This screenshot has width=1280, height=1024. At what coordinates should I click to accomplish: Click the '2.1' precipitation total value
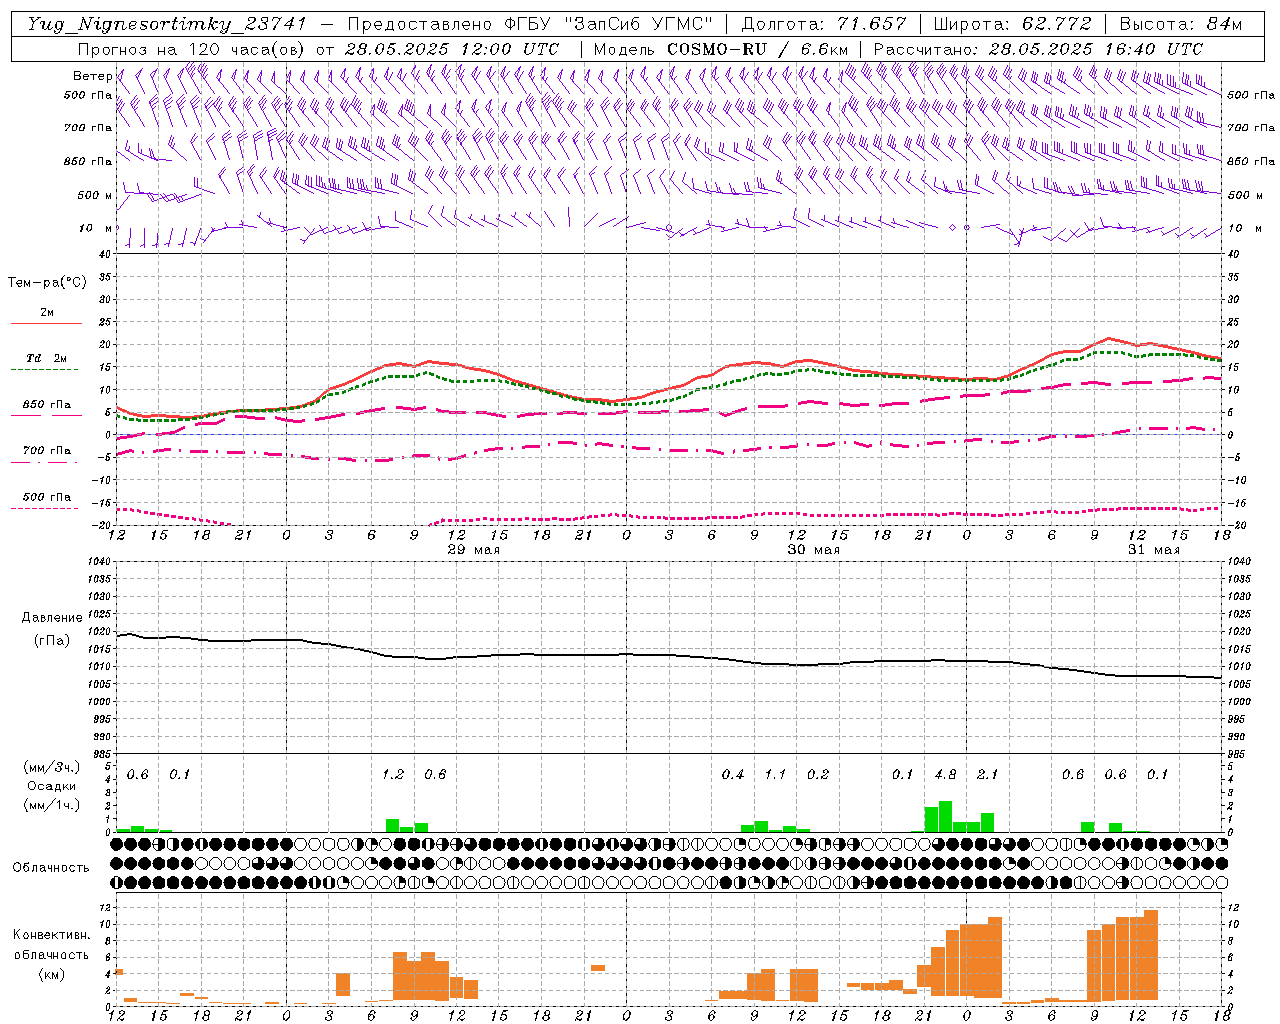987,774
